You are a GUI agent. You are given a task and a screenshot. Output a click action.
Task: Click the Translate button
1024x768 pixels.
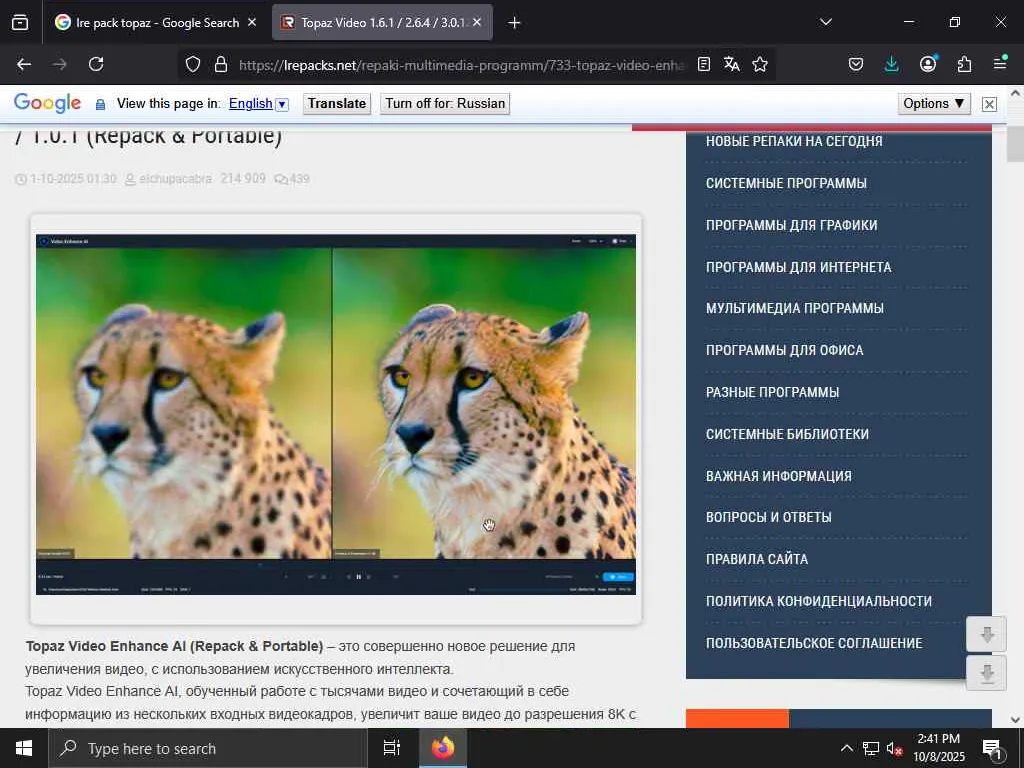click(x=337, y=104)
